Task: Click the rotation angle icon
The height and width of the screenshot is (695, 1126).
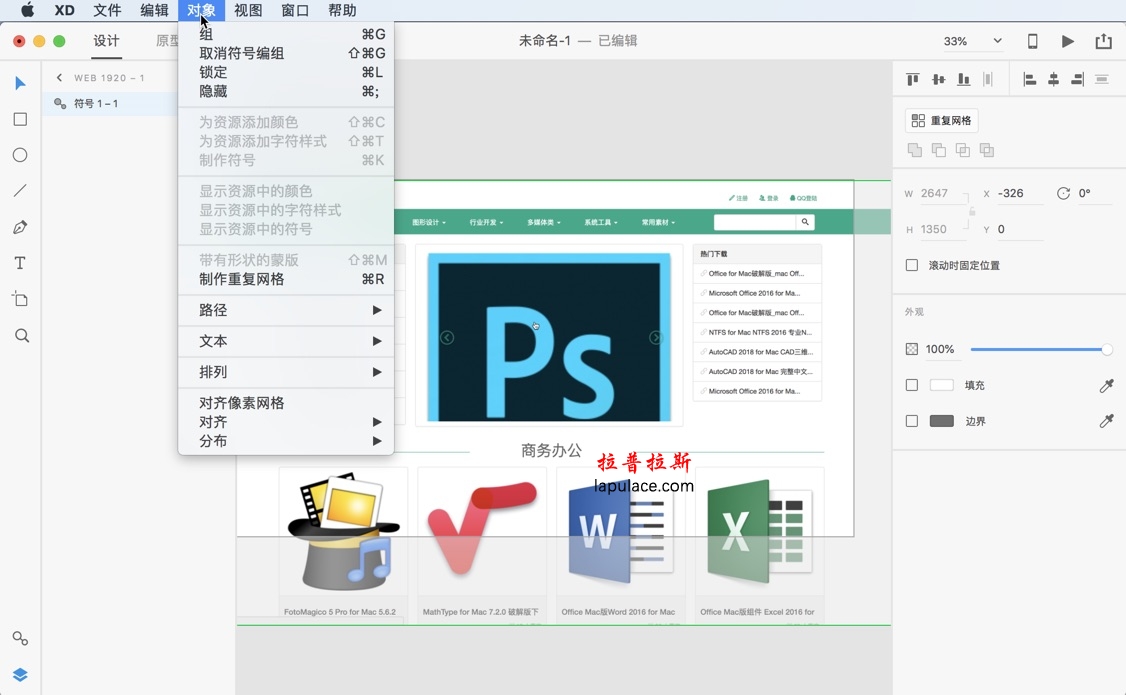Action: (1064, 193)
